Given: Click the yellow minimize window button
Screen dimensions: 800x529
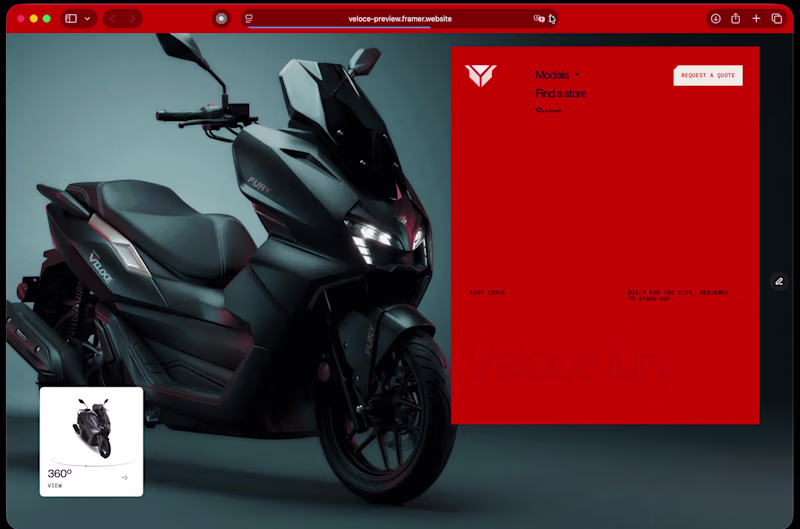Looking at the screenshot, I should (x=34, y=19).
